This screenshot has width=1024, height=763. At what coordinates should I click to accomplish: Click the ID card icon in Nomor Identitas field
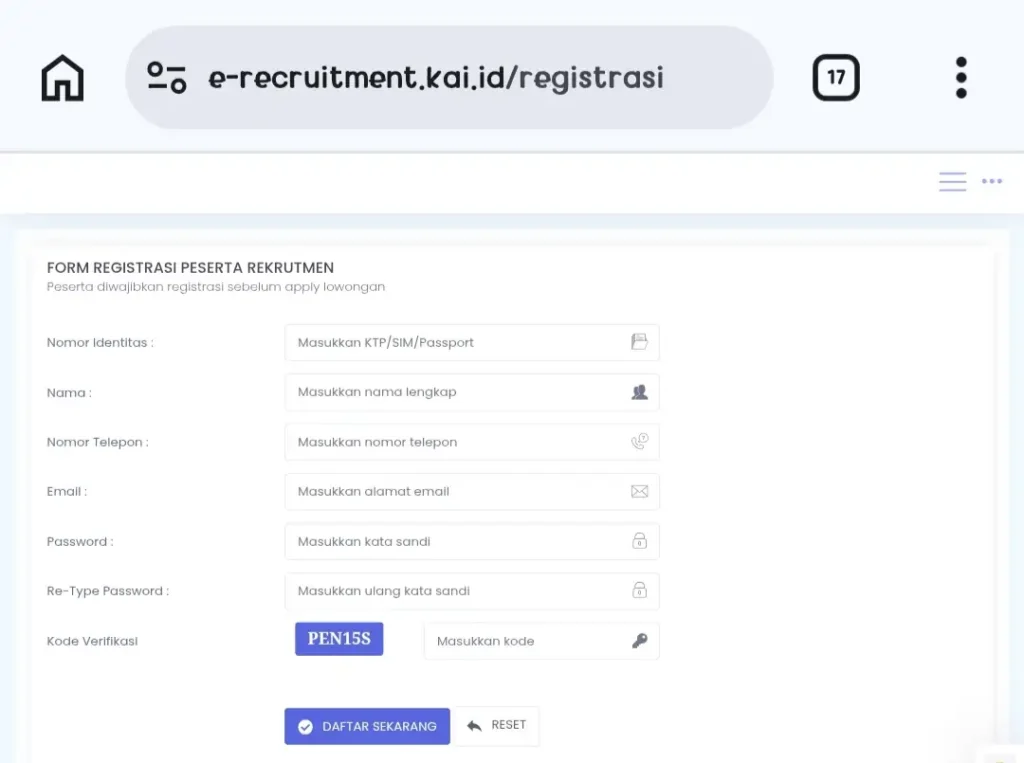[639, 342]
